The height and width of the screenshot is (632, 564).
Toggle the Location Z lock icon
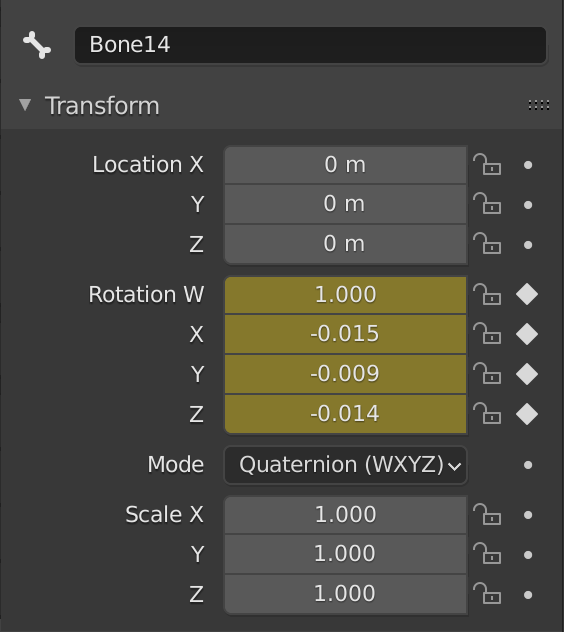(x=487, y=243)
